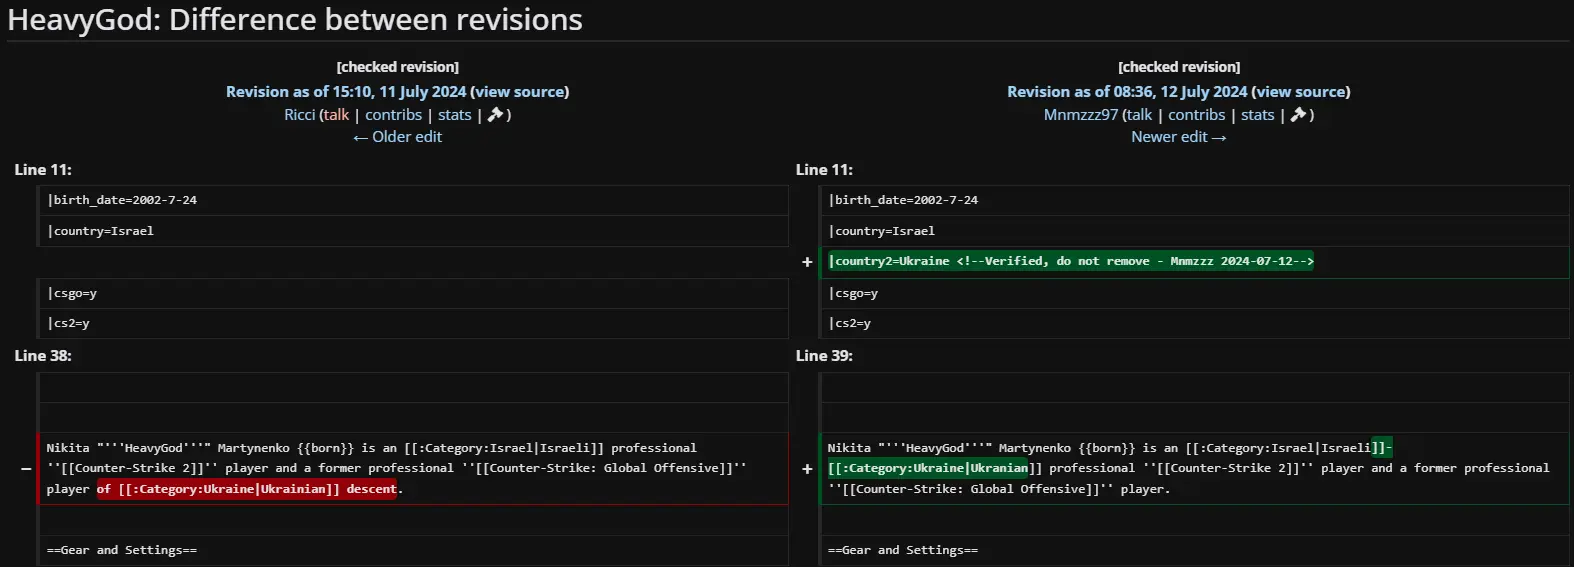Click left '|country=Israel' line
The width and height of the screenshot is (1574, 567).
(x=413, y=231)
